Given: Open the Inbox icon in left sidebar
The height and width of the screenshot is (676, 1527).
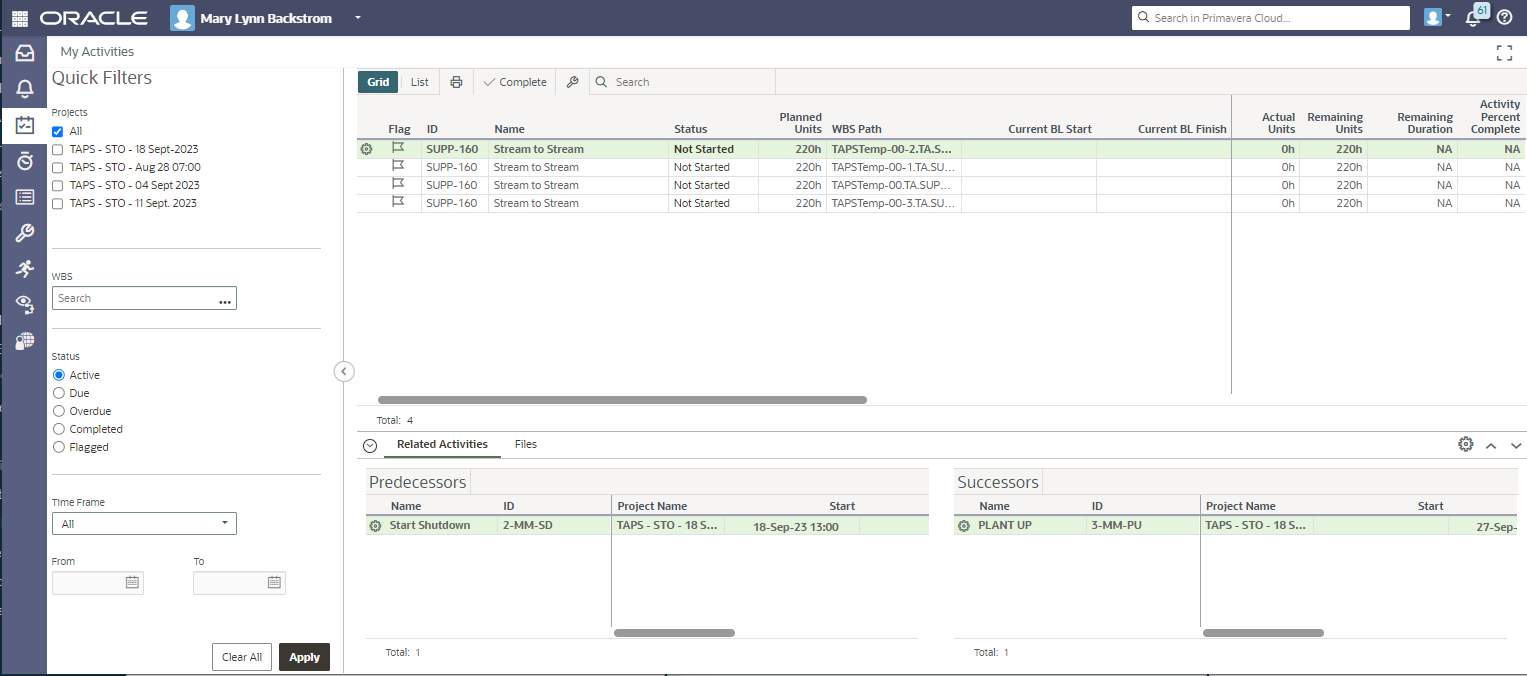Looking at the screenshot, I should pos(24,53).
